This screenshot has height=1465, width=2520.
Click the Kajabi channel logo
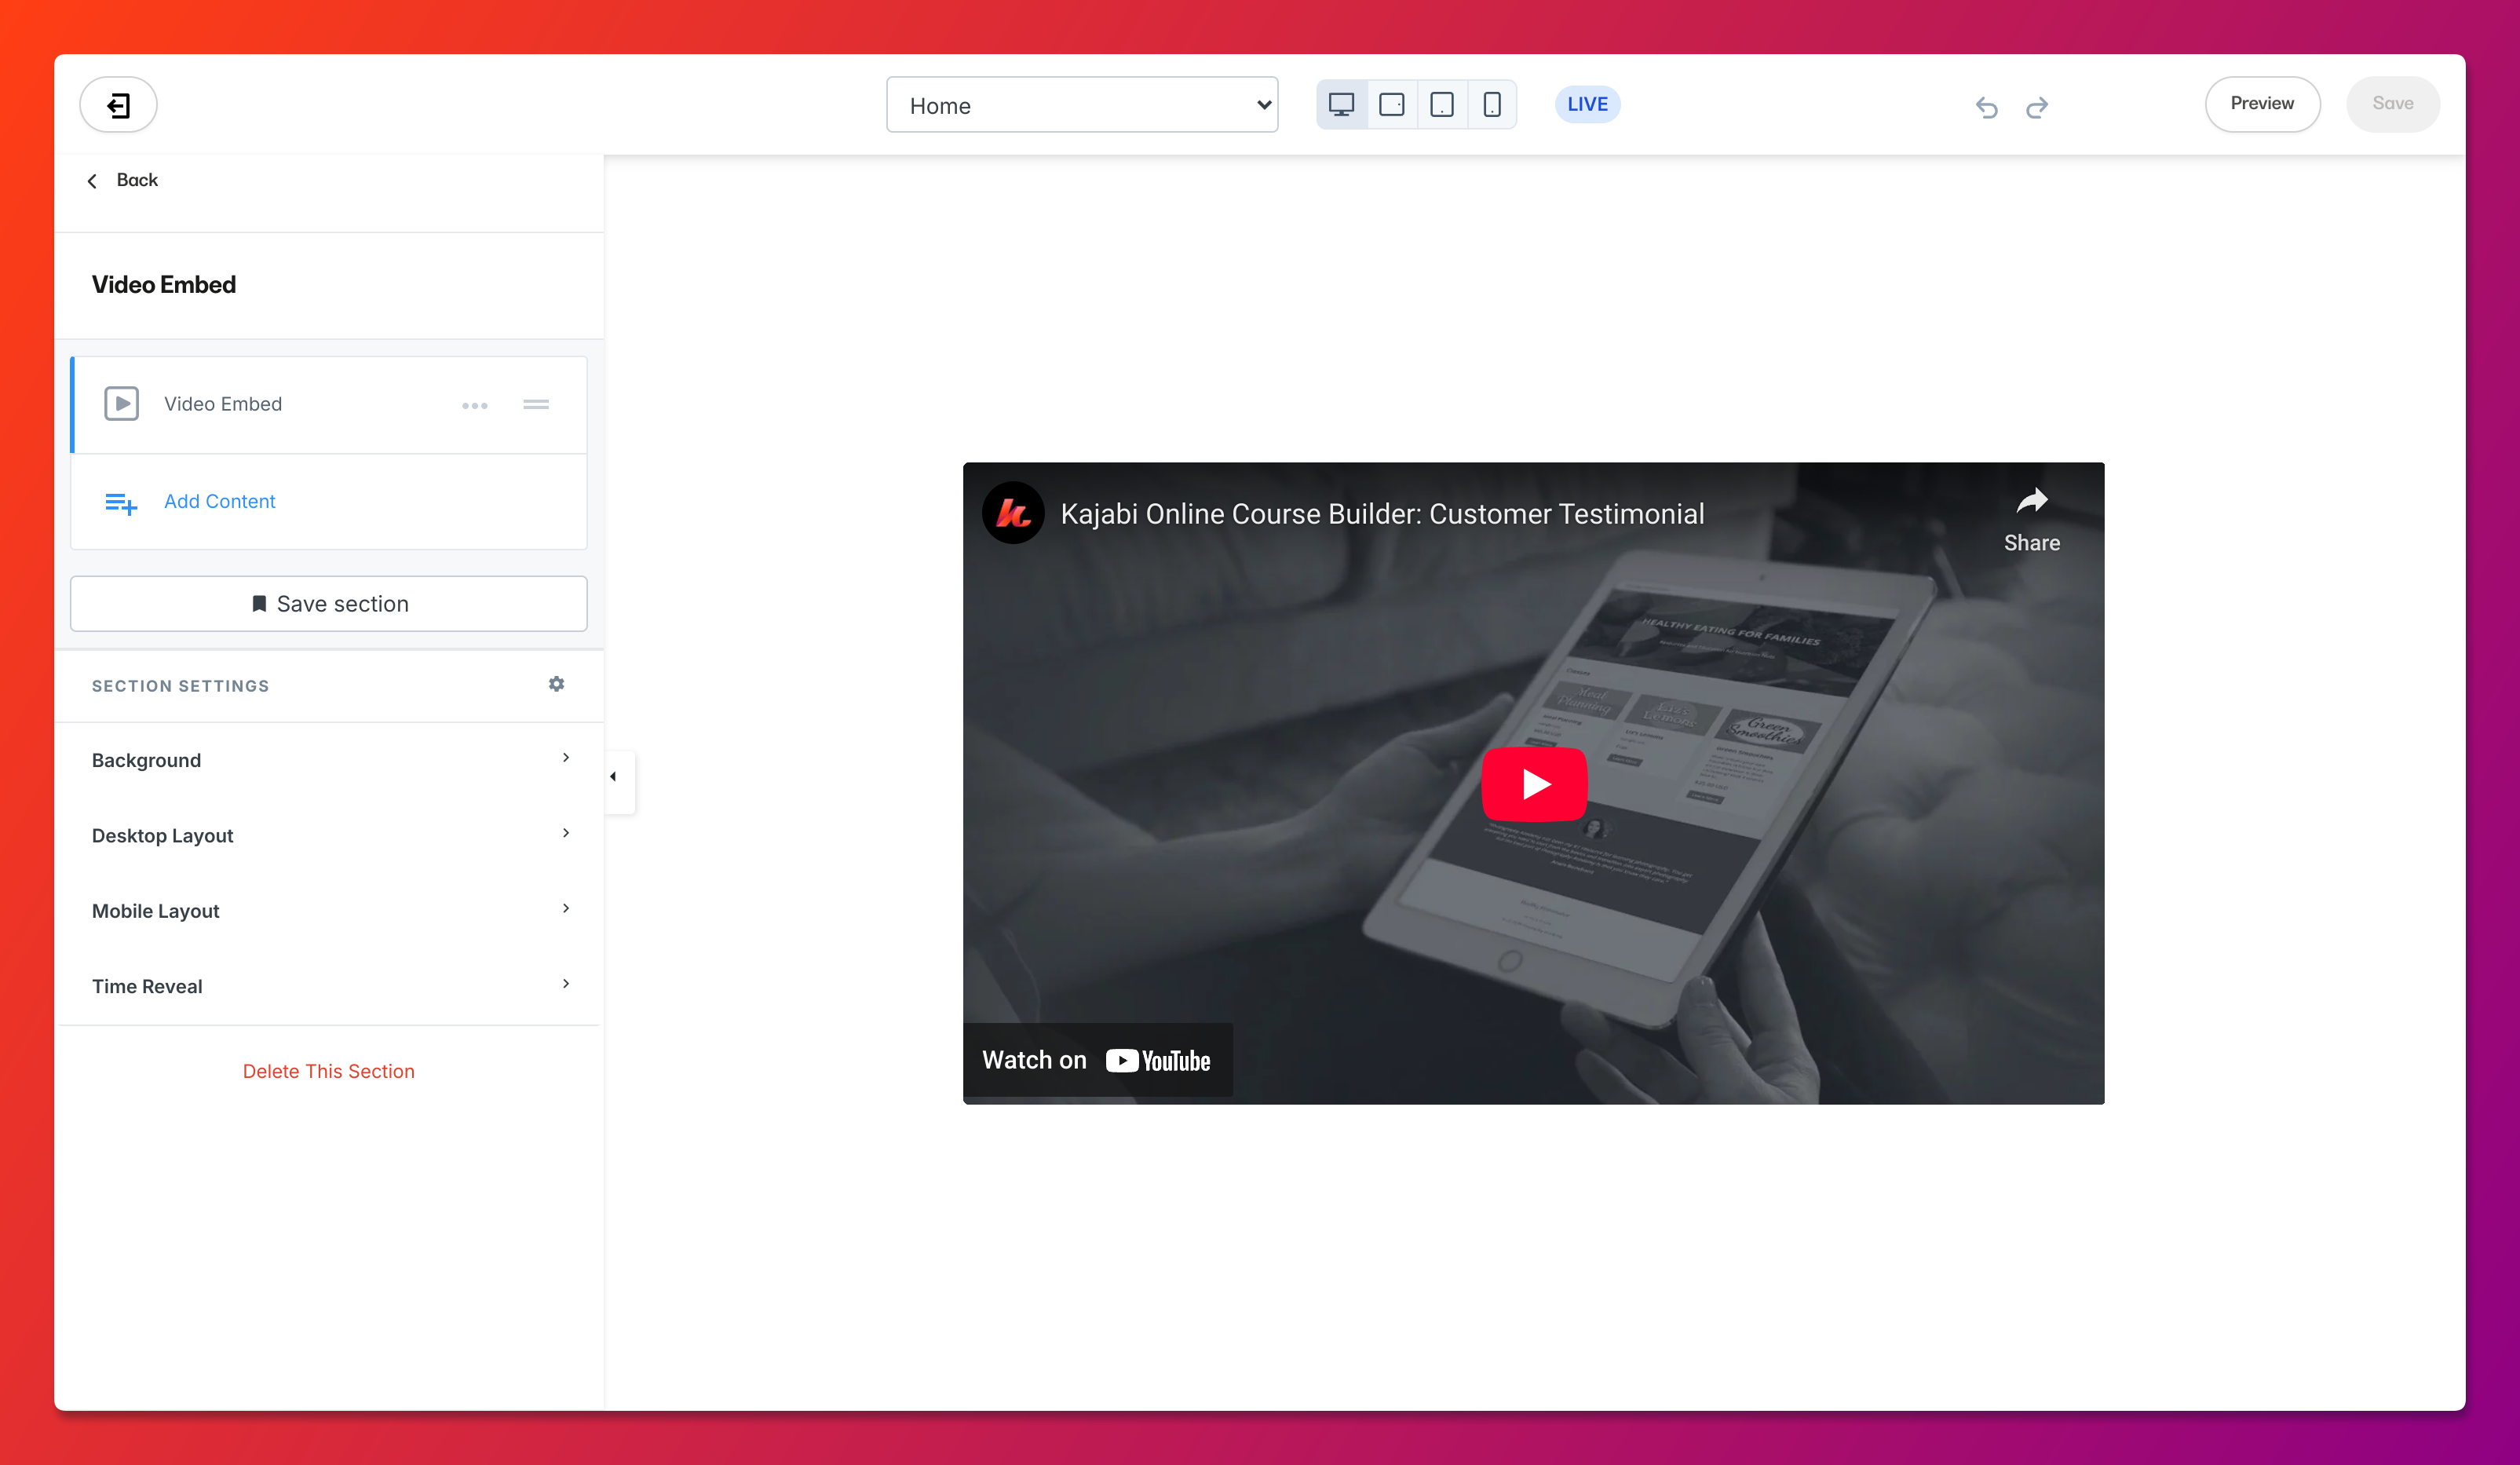[x=1013, y=513]
